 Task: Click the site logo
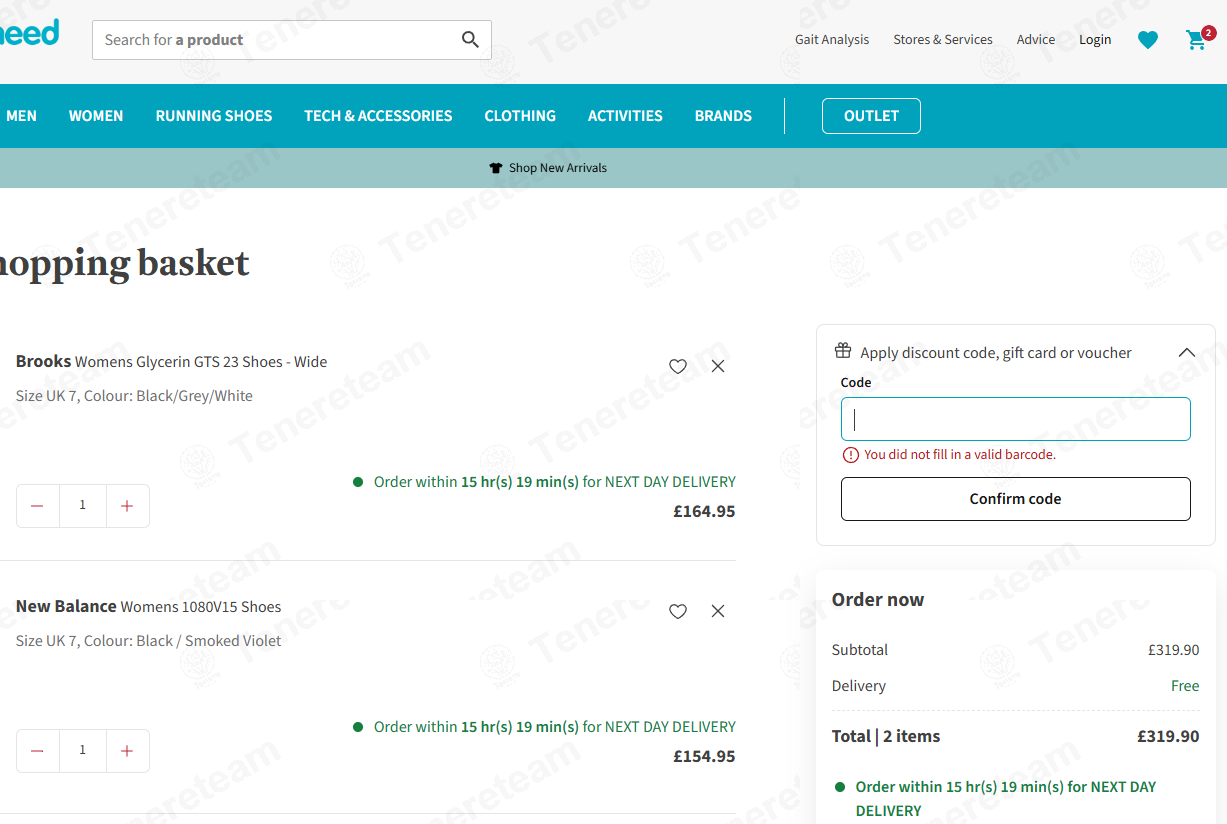point(30,32)
